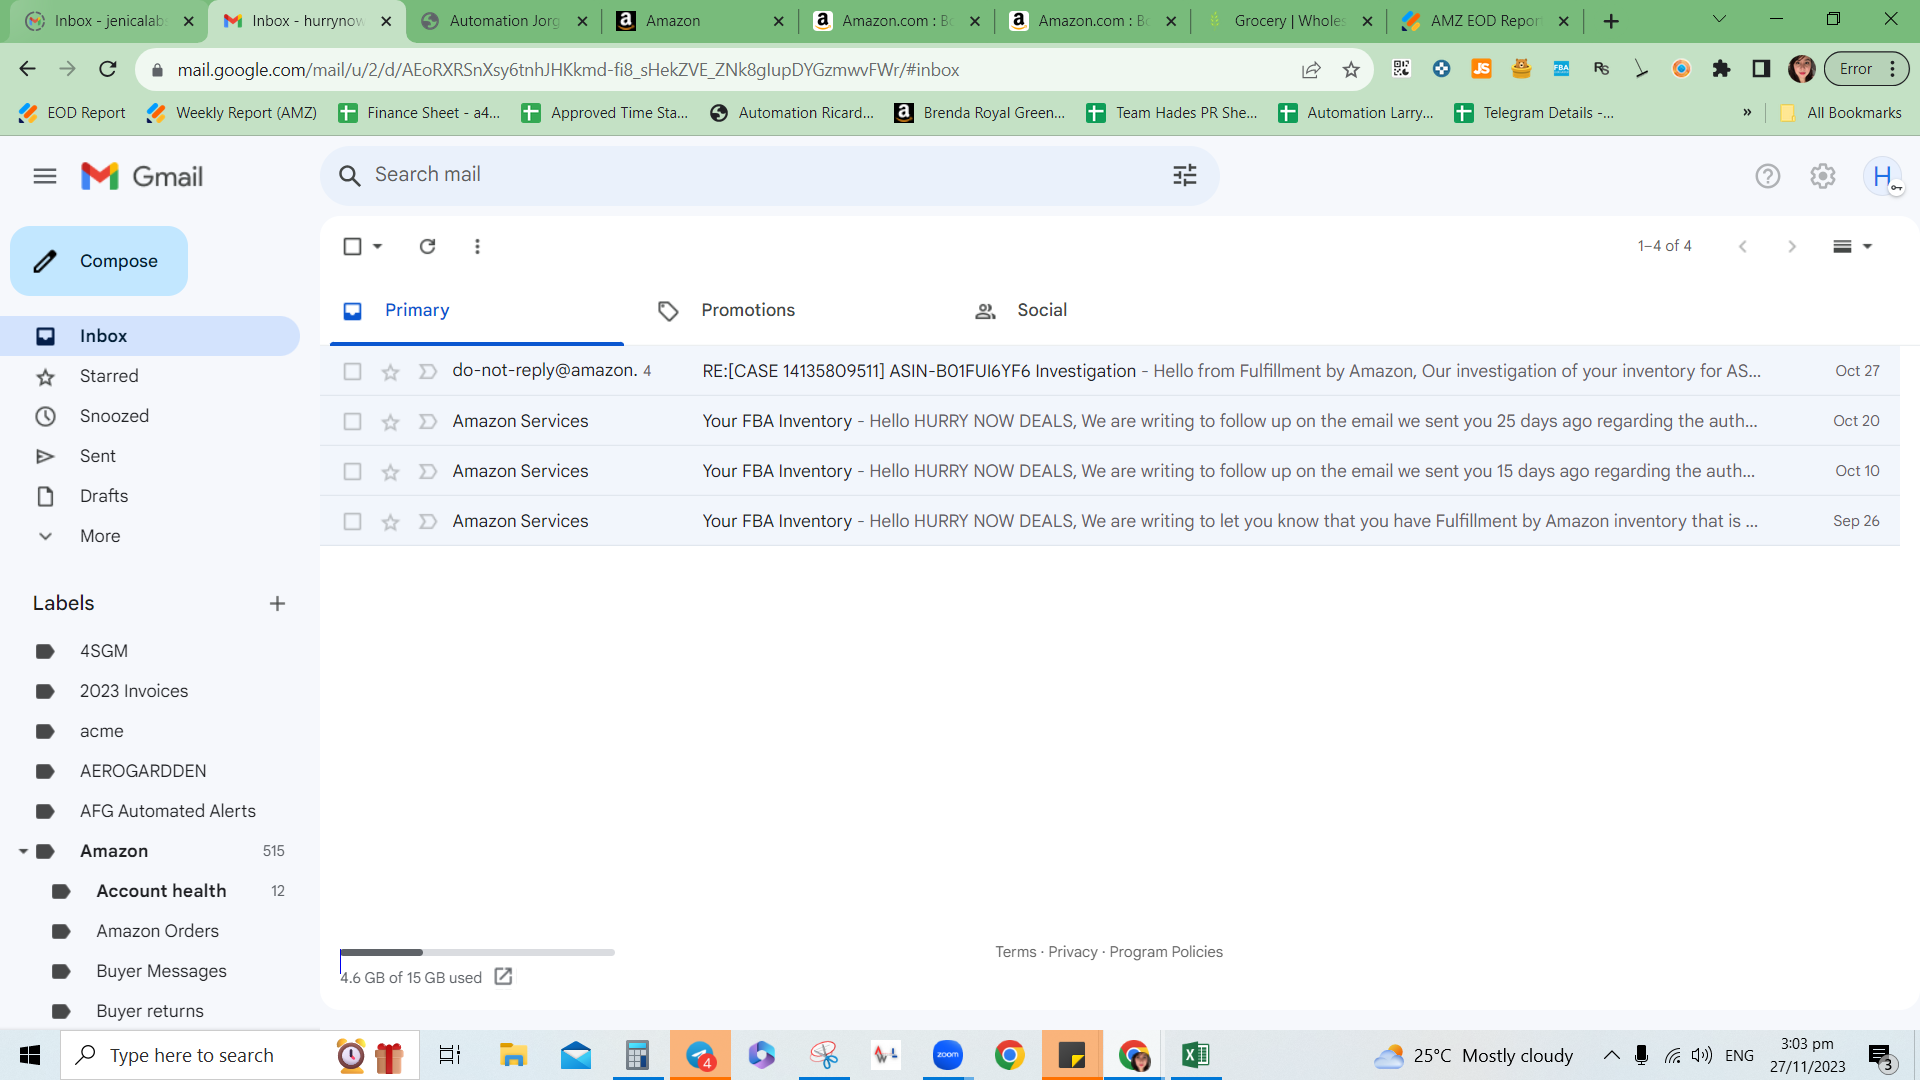Switch to the AMZ EOD Report browser tab
Screen dimensions: 1920x1080
pyautogui.click(x=1486, y=21)
